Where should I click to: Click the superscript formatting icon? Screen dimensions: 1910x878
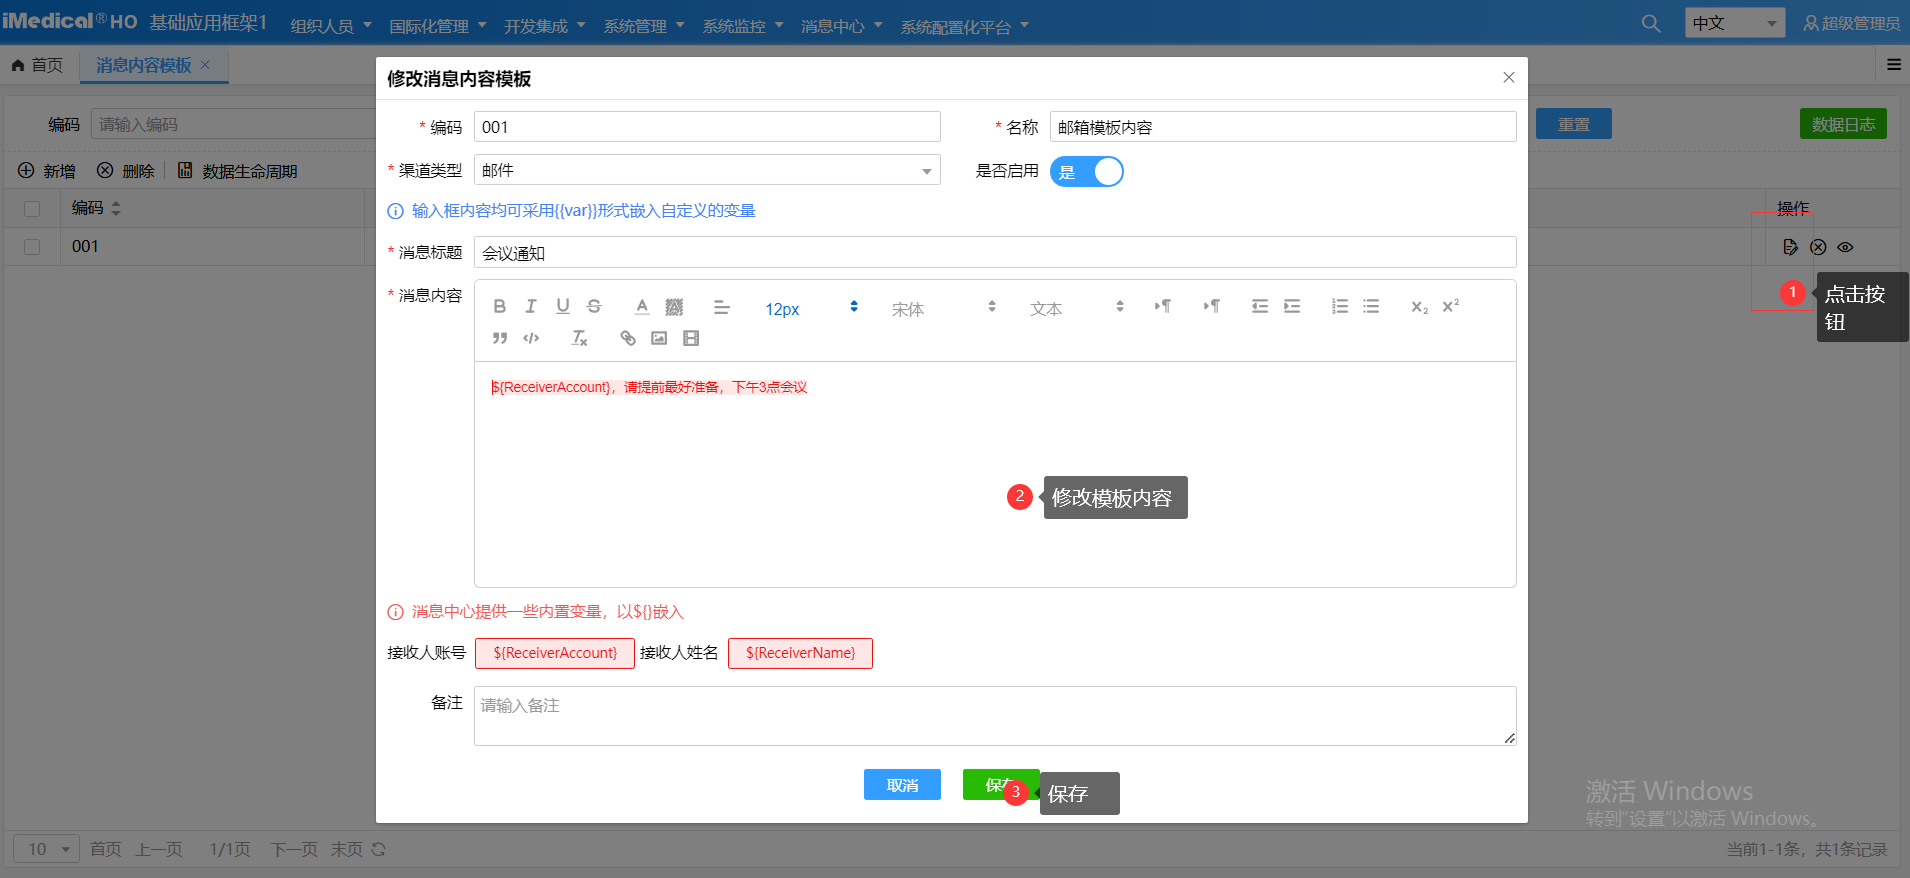[x=1450, y=306]
